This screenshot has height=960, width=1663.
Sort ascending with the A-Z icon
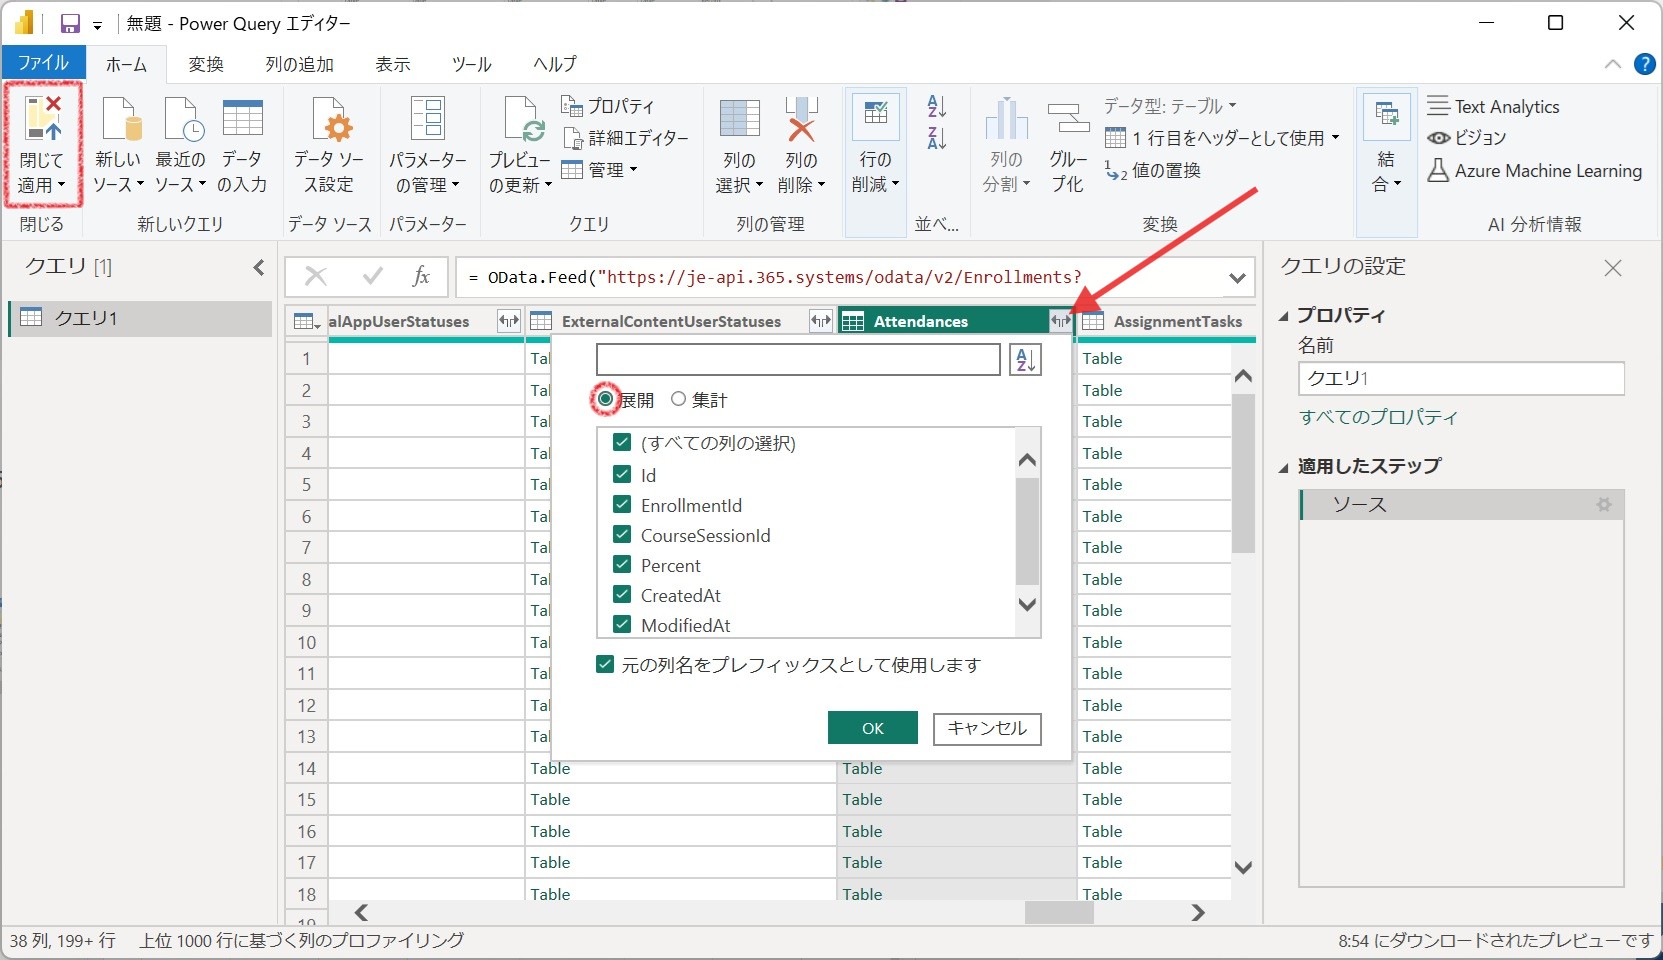937,105
